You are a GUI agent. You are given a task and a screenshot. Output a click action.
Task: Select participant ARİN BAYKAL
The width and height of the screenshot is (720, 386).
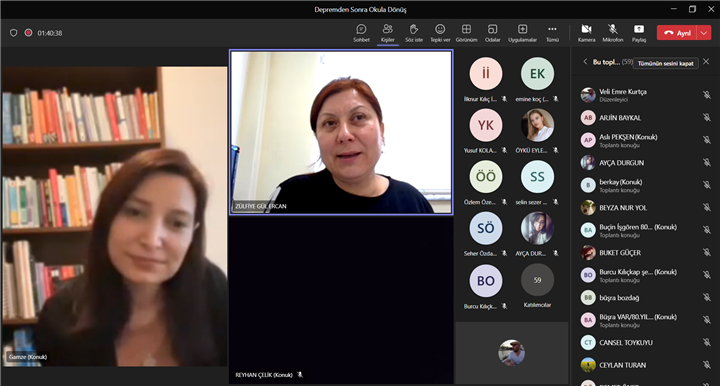tap(646, 117)
